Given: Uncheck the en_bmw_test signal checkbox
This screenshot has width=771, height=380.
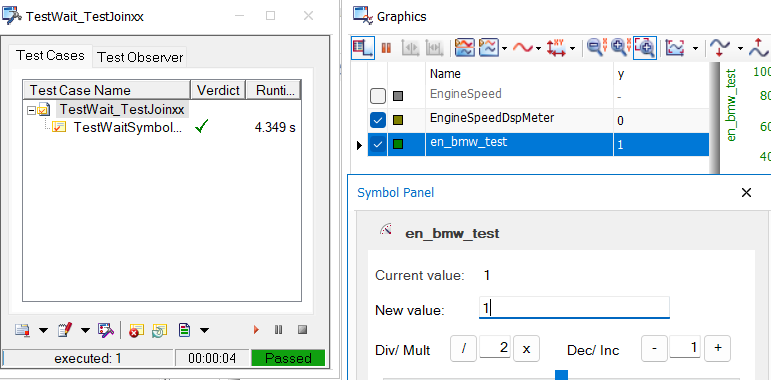Looking at the screenshot, I should (378, 145).
